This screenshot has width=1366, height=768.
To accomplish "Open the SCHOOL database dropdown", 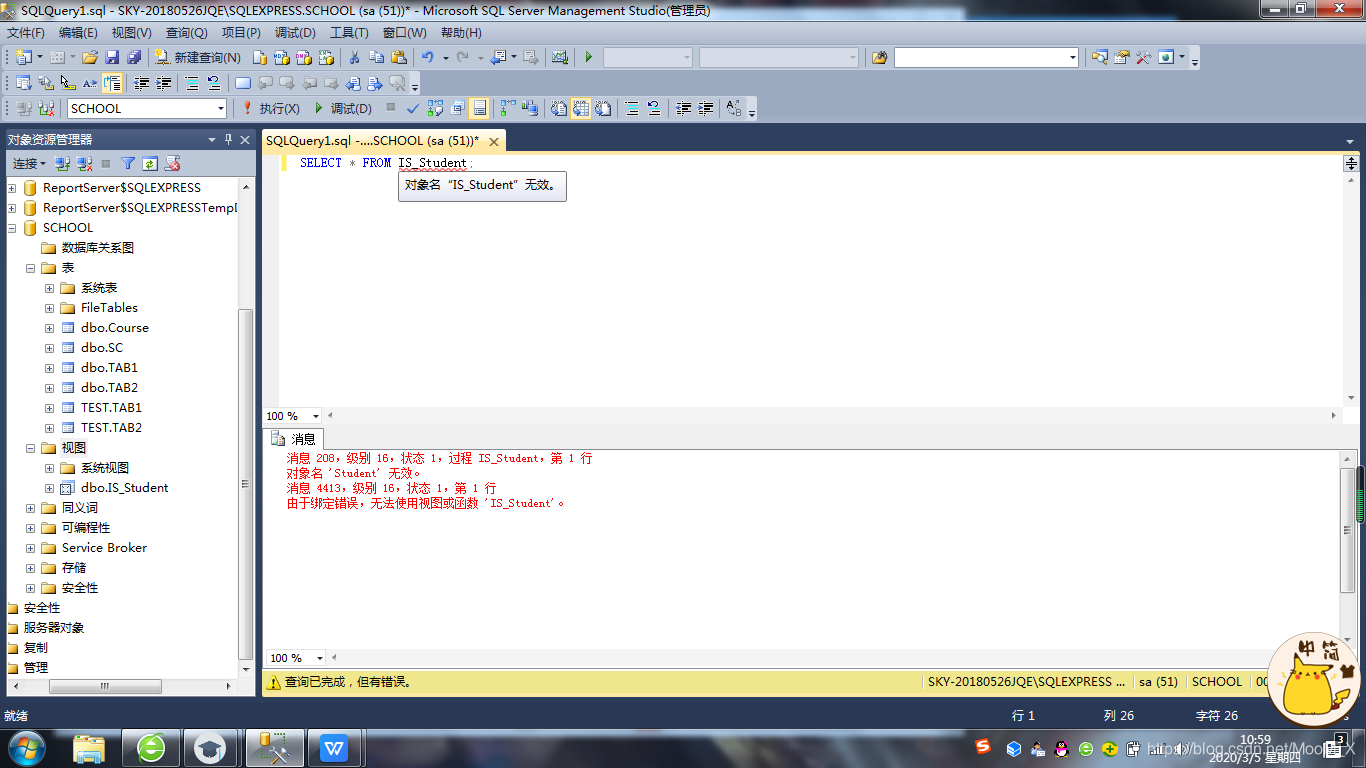I will [x=221, y=108].
